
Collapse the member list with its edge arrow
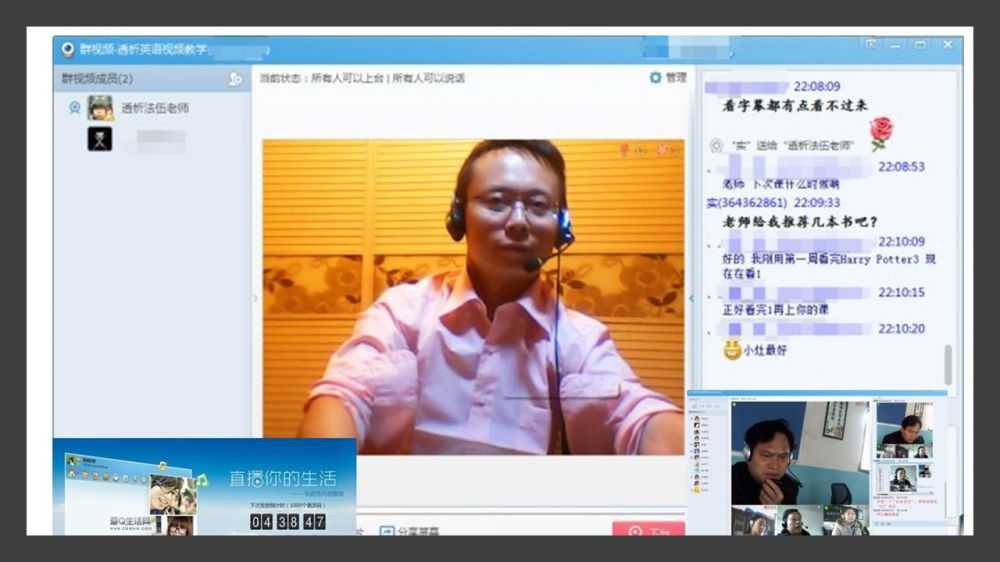[x=255, y=298]
